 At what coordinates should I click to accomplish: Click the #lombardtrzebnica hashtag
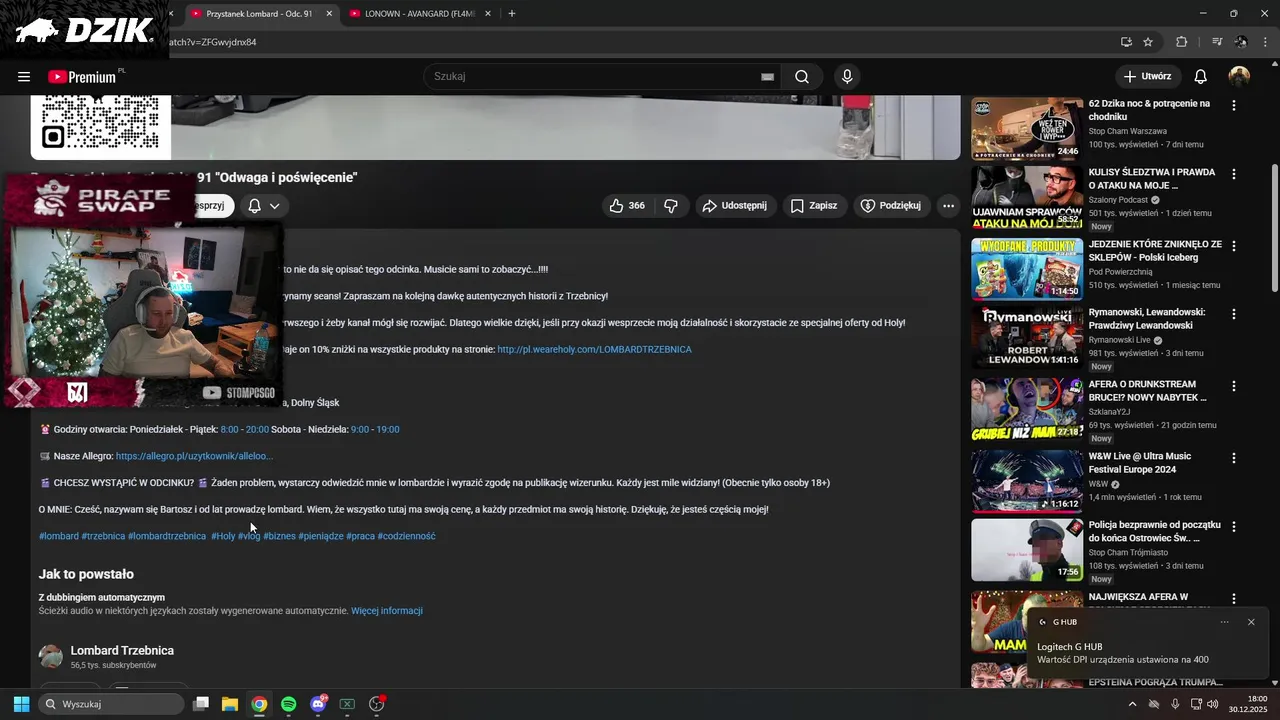point(167,536)
